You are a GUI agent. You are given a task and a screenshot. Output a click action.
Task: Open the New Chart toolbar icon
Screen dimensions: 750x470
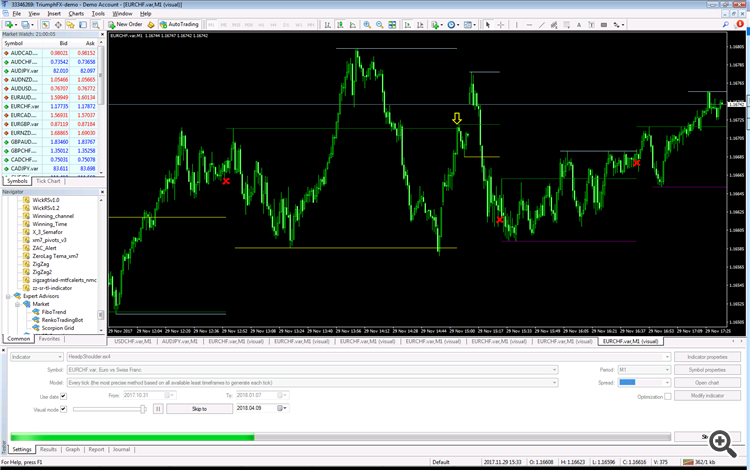click(x=9, y=24)
